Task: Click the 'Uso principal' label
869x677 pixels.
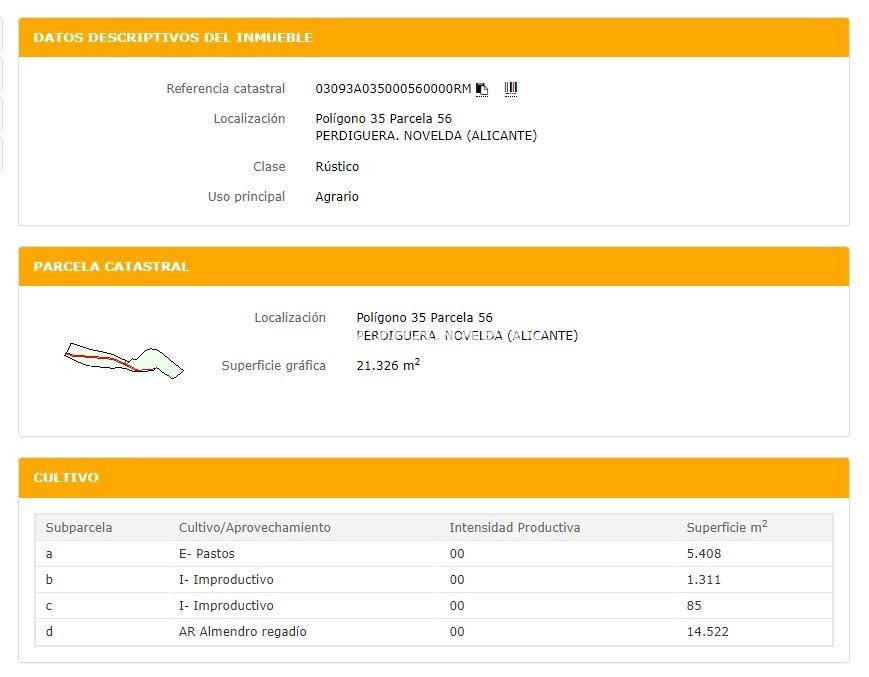Action: 246,197
